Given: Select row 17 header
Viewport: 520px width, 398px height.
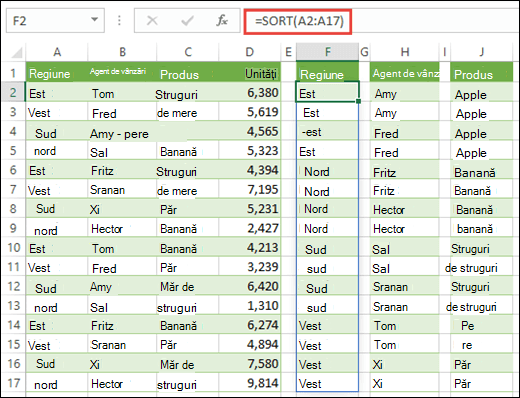Looking at the screenshot, I should [13, 383].
